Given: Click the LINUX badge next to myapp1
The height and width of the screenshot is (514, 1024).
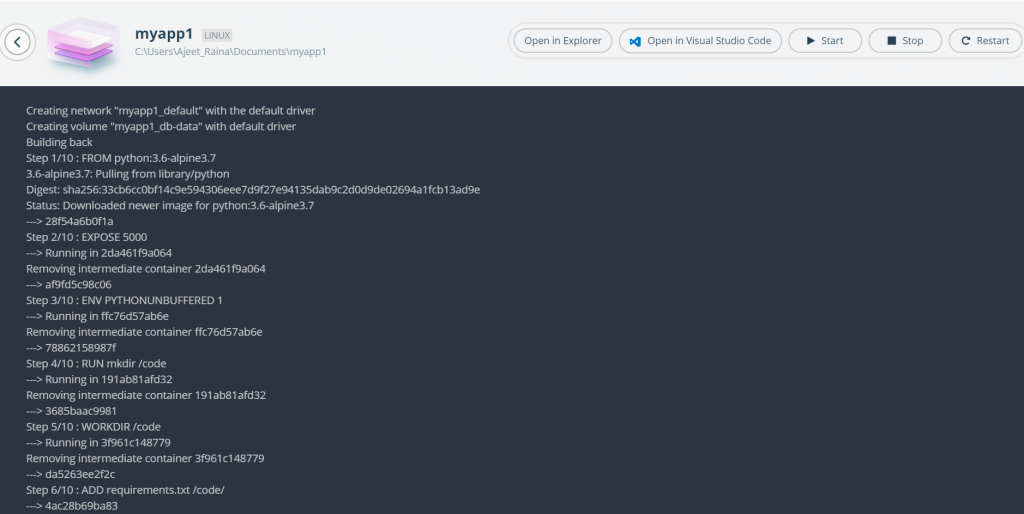Looking at the screenshot, I should pos(217,35).
